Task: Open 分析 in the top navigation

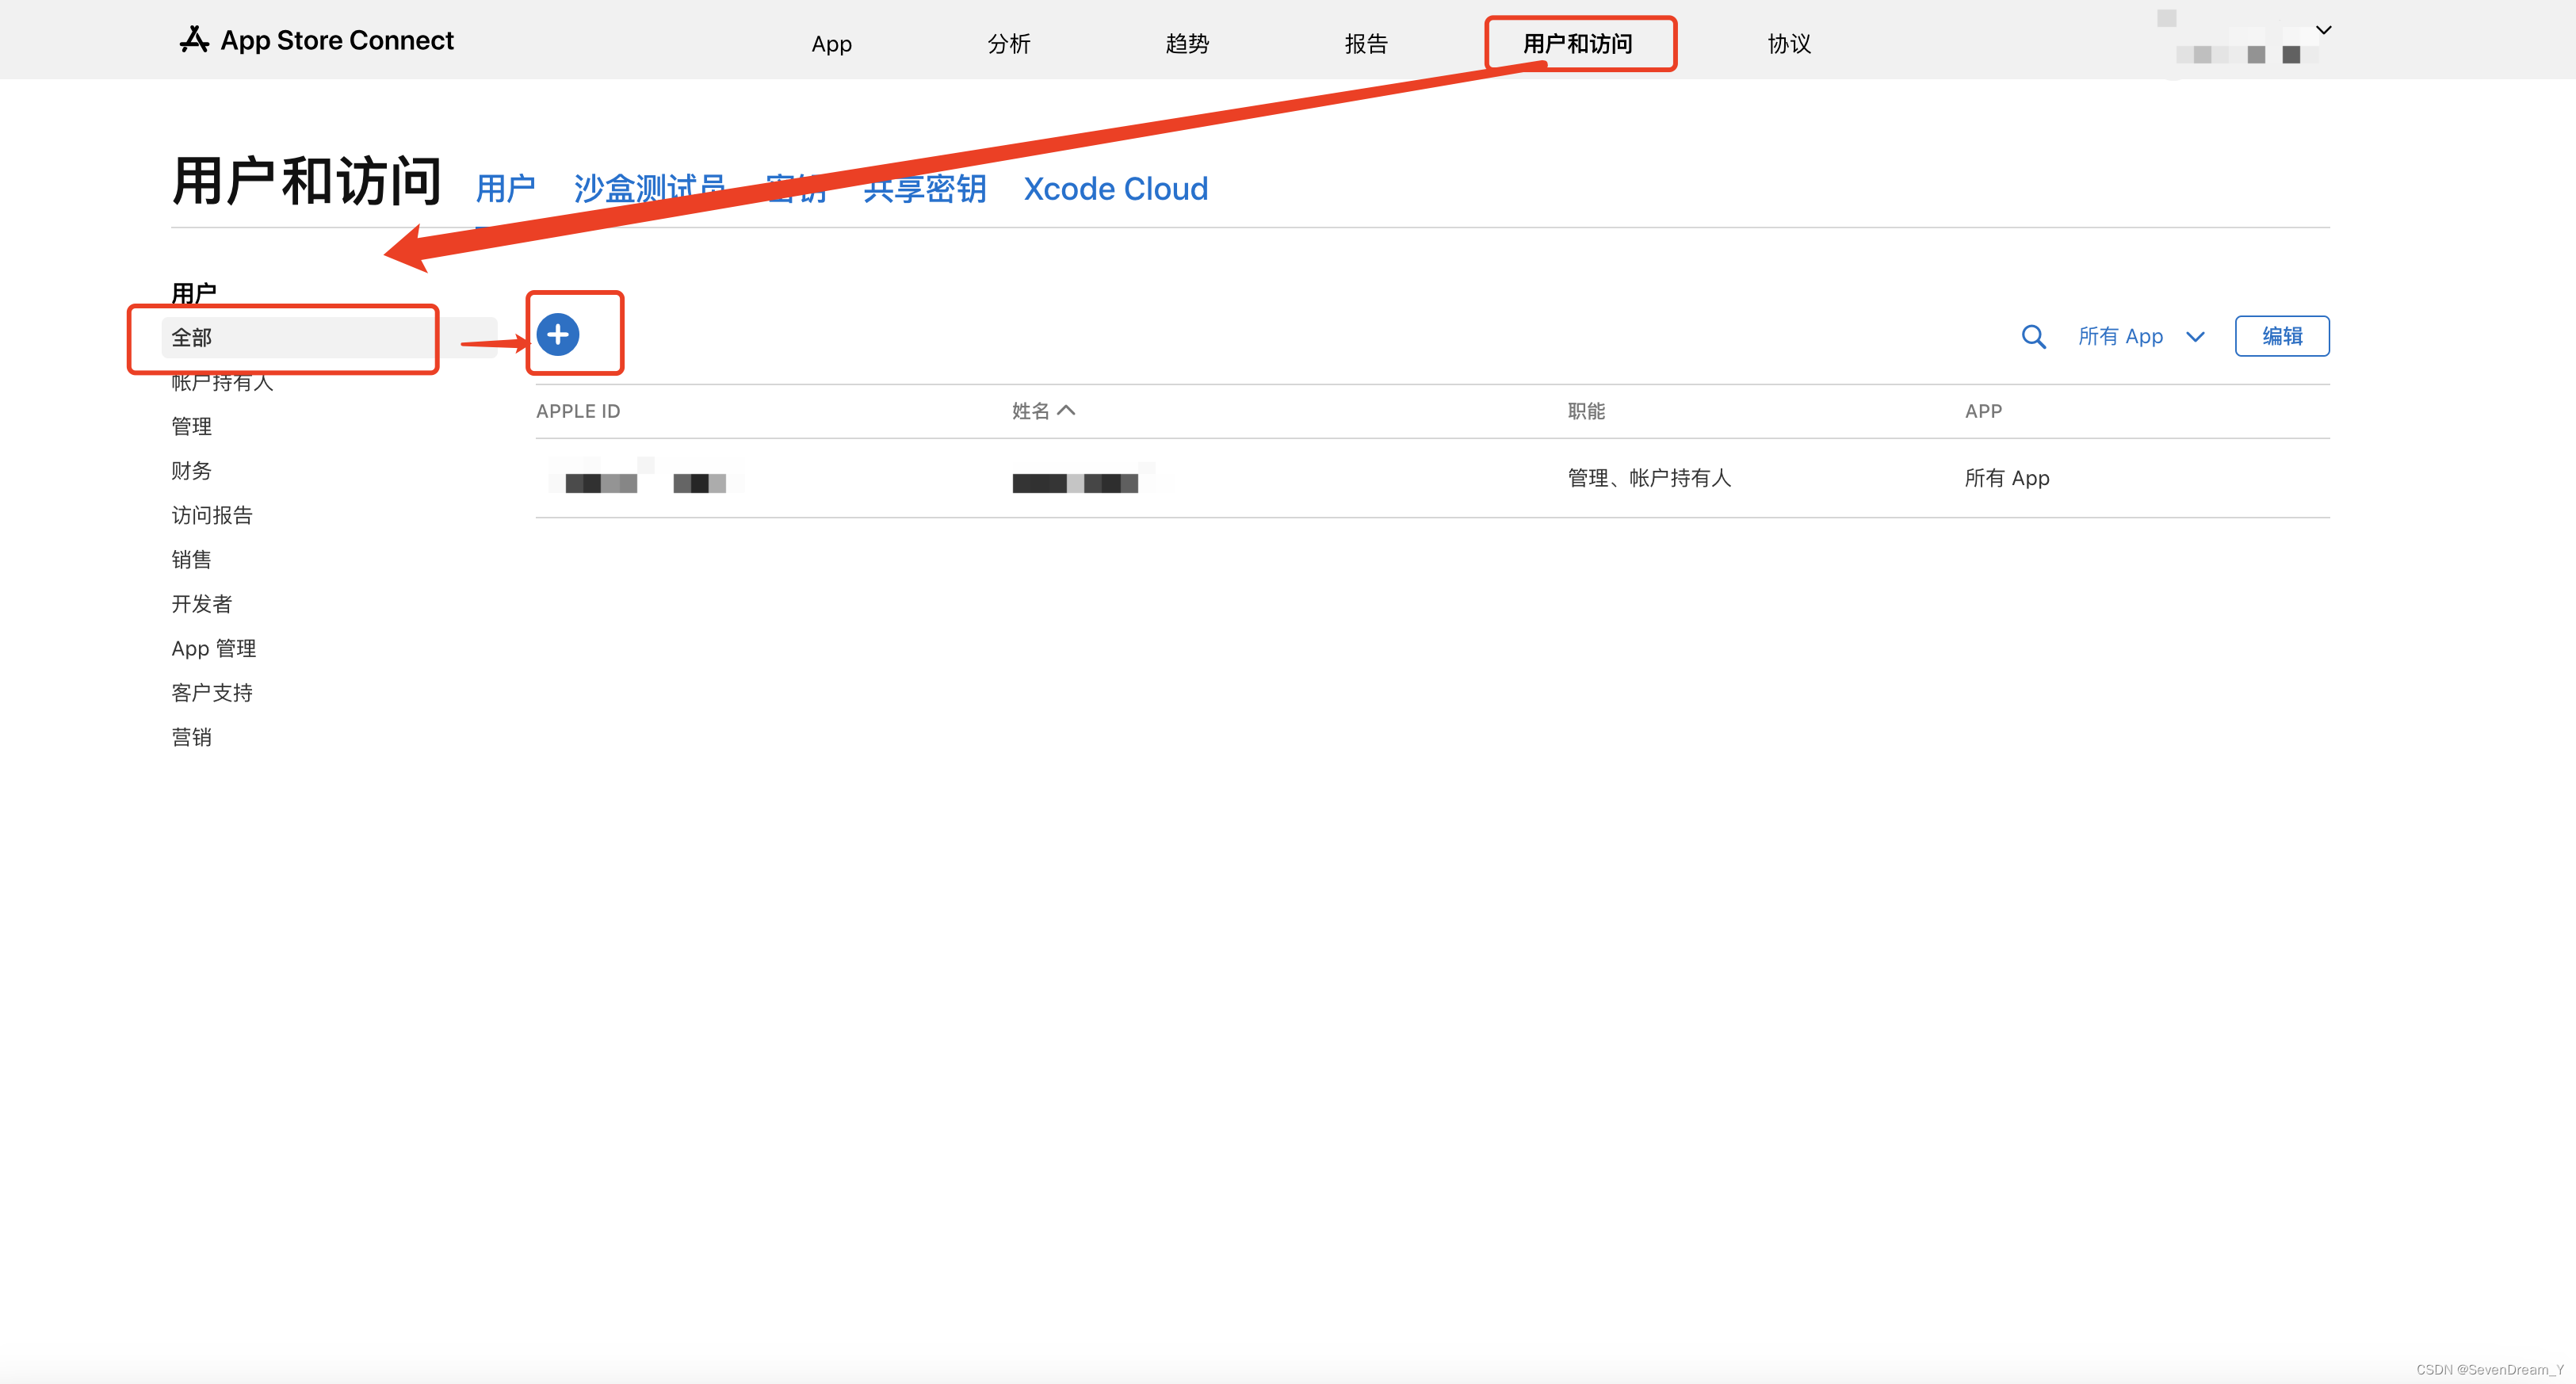Action: (1008, 44)
